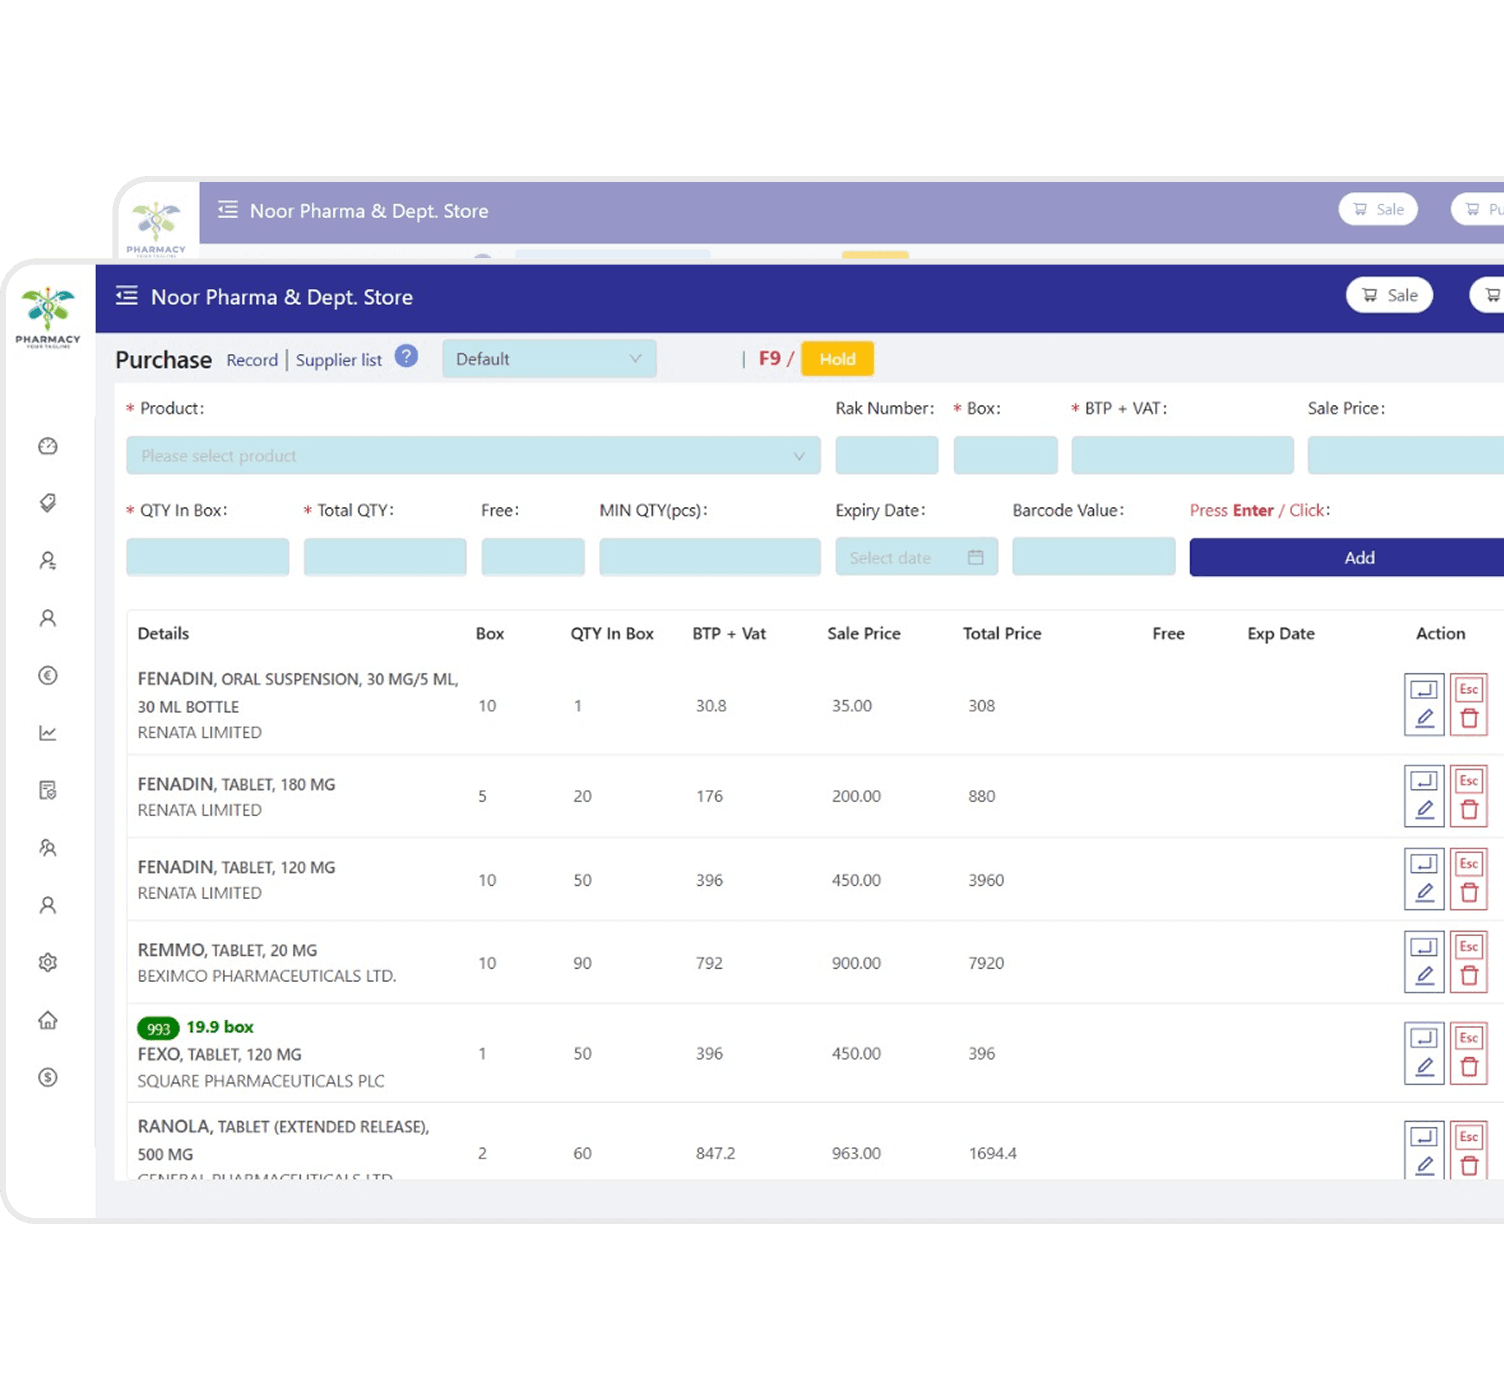Click the blue help question mark icon
Screen dimensions: 1504x1400
(406, 357)
